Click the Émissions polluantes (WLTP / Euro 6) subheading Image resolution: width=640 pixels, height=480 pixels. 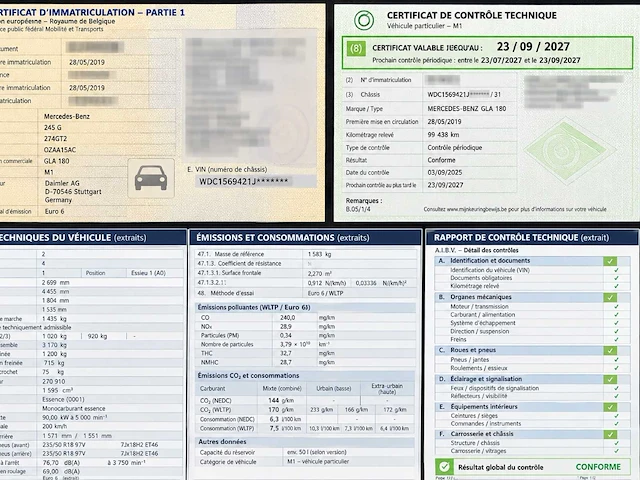click(x=254, y=307)
